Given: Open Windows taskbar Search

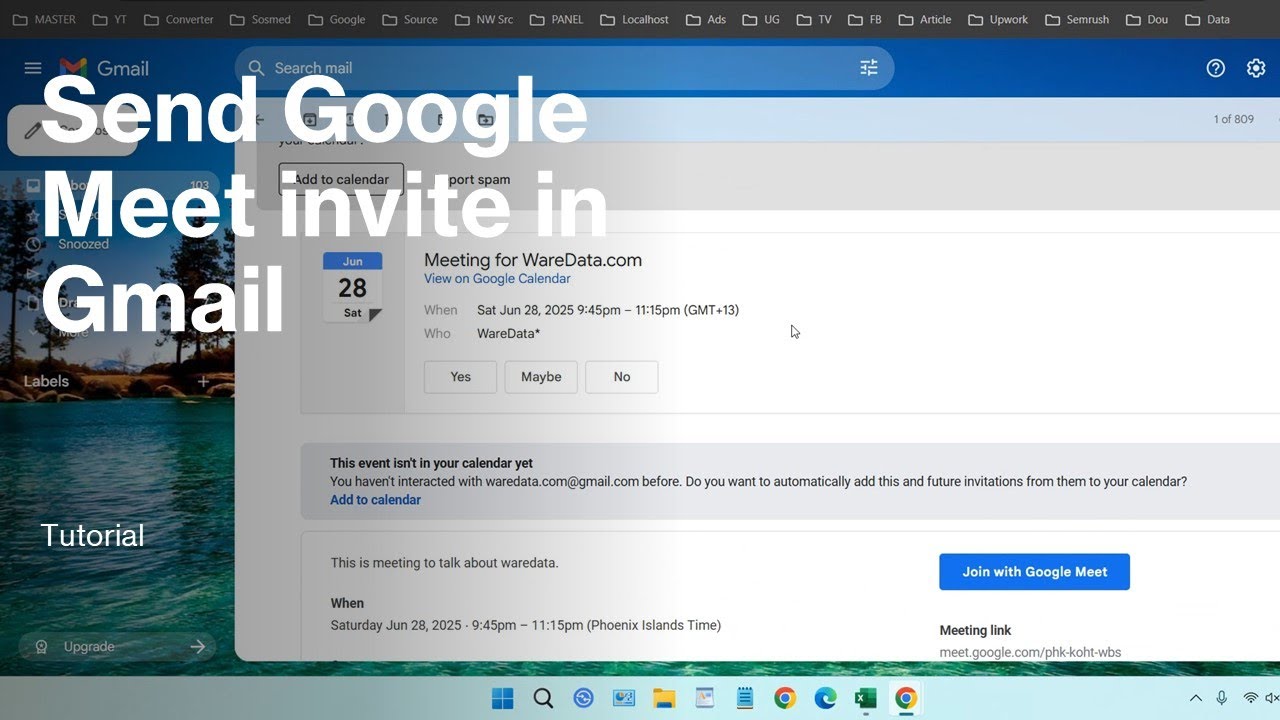Looking at the screenshot, I should coord(543,698).
